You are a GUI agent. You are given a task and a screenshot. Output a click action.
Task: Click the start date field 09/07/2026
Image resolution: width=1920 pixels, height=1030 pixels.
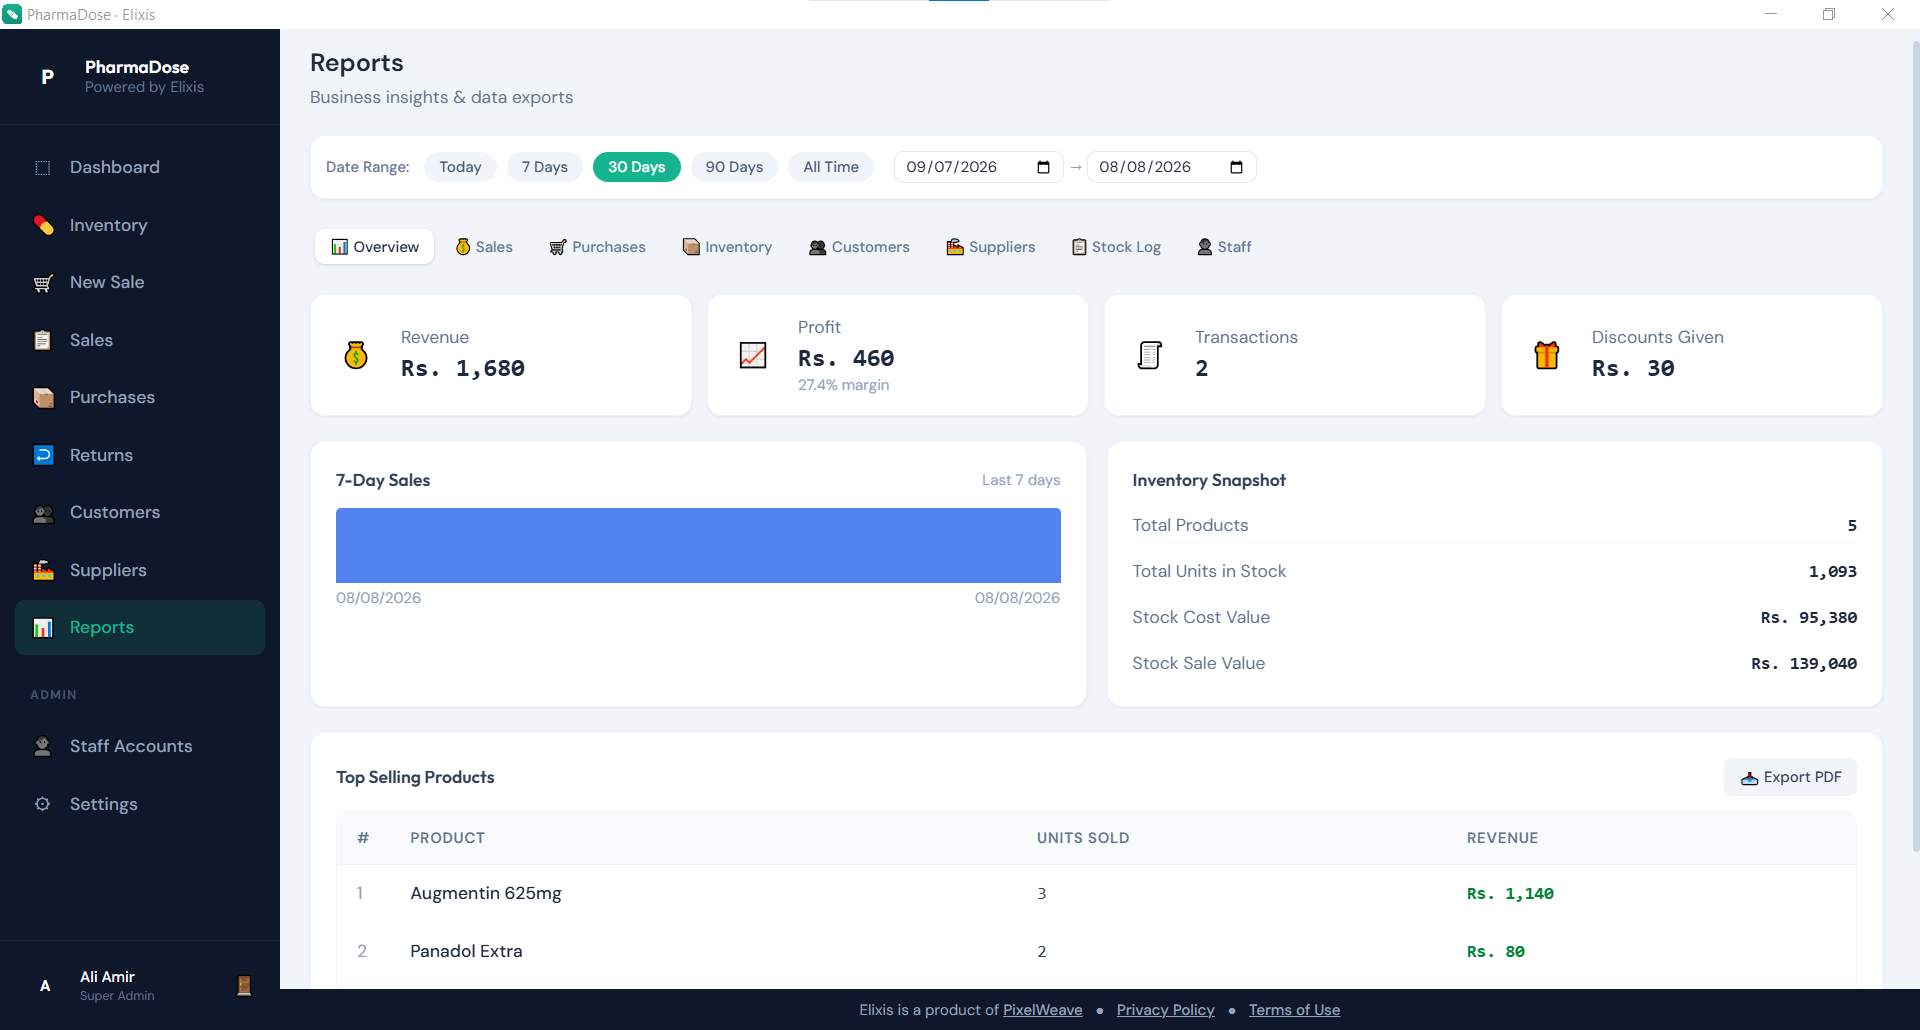[x=978, y=167]
